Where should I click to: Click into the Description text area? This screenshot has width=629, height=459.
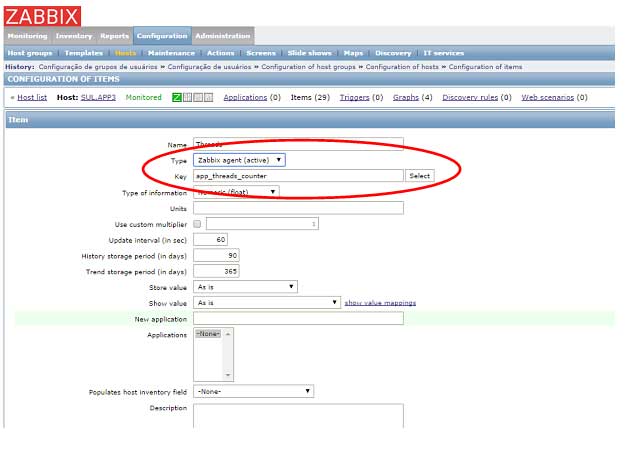point(298,416)
